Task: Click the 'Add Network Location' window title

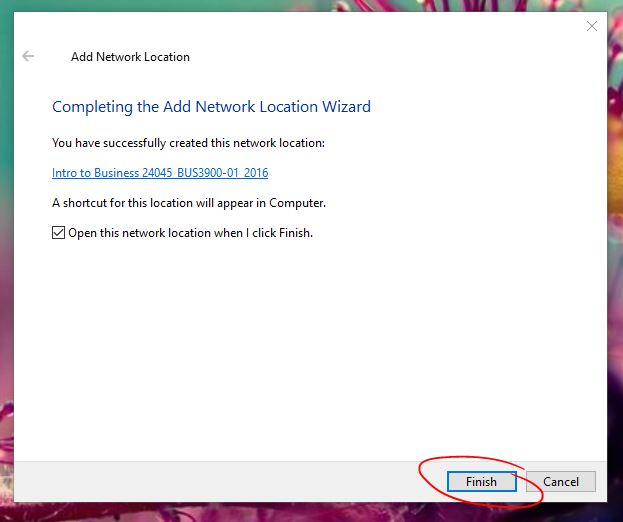Action: pyautogui.click(x=130, y=57)
